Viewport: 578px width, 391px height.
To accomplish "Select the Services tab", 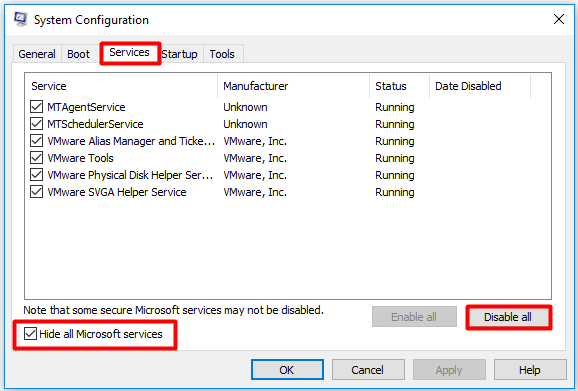I will point(129,53).
